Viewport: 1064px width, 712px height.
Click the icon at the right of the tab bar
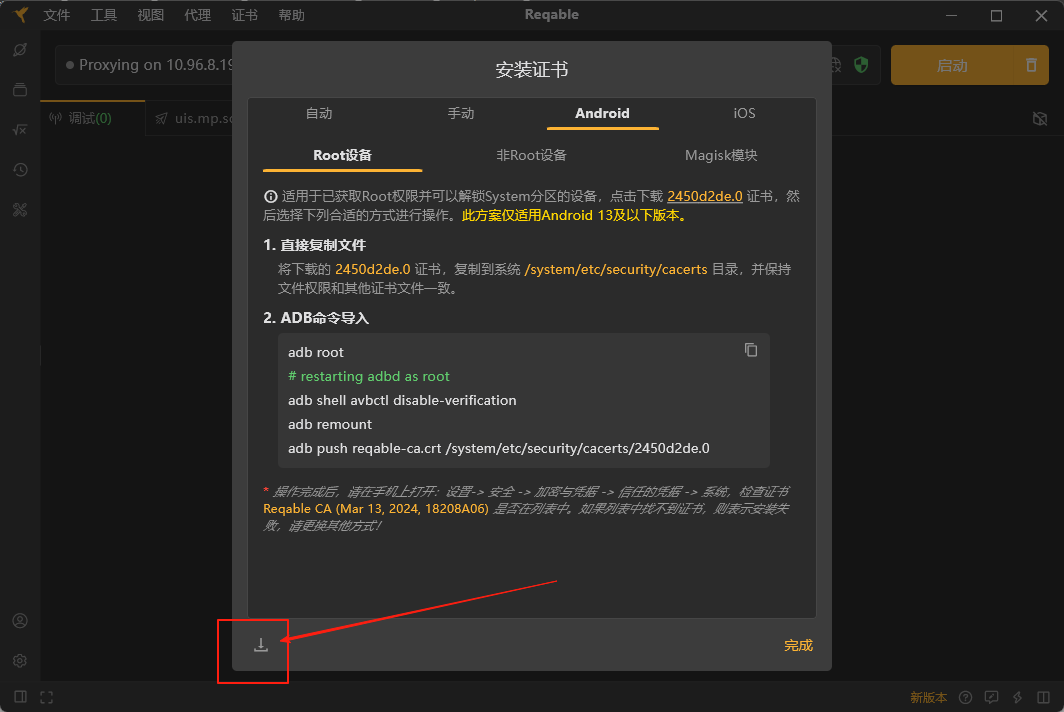(x=1040, y=119)
